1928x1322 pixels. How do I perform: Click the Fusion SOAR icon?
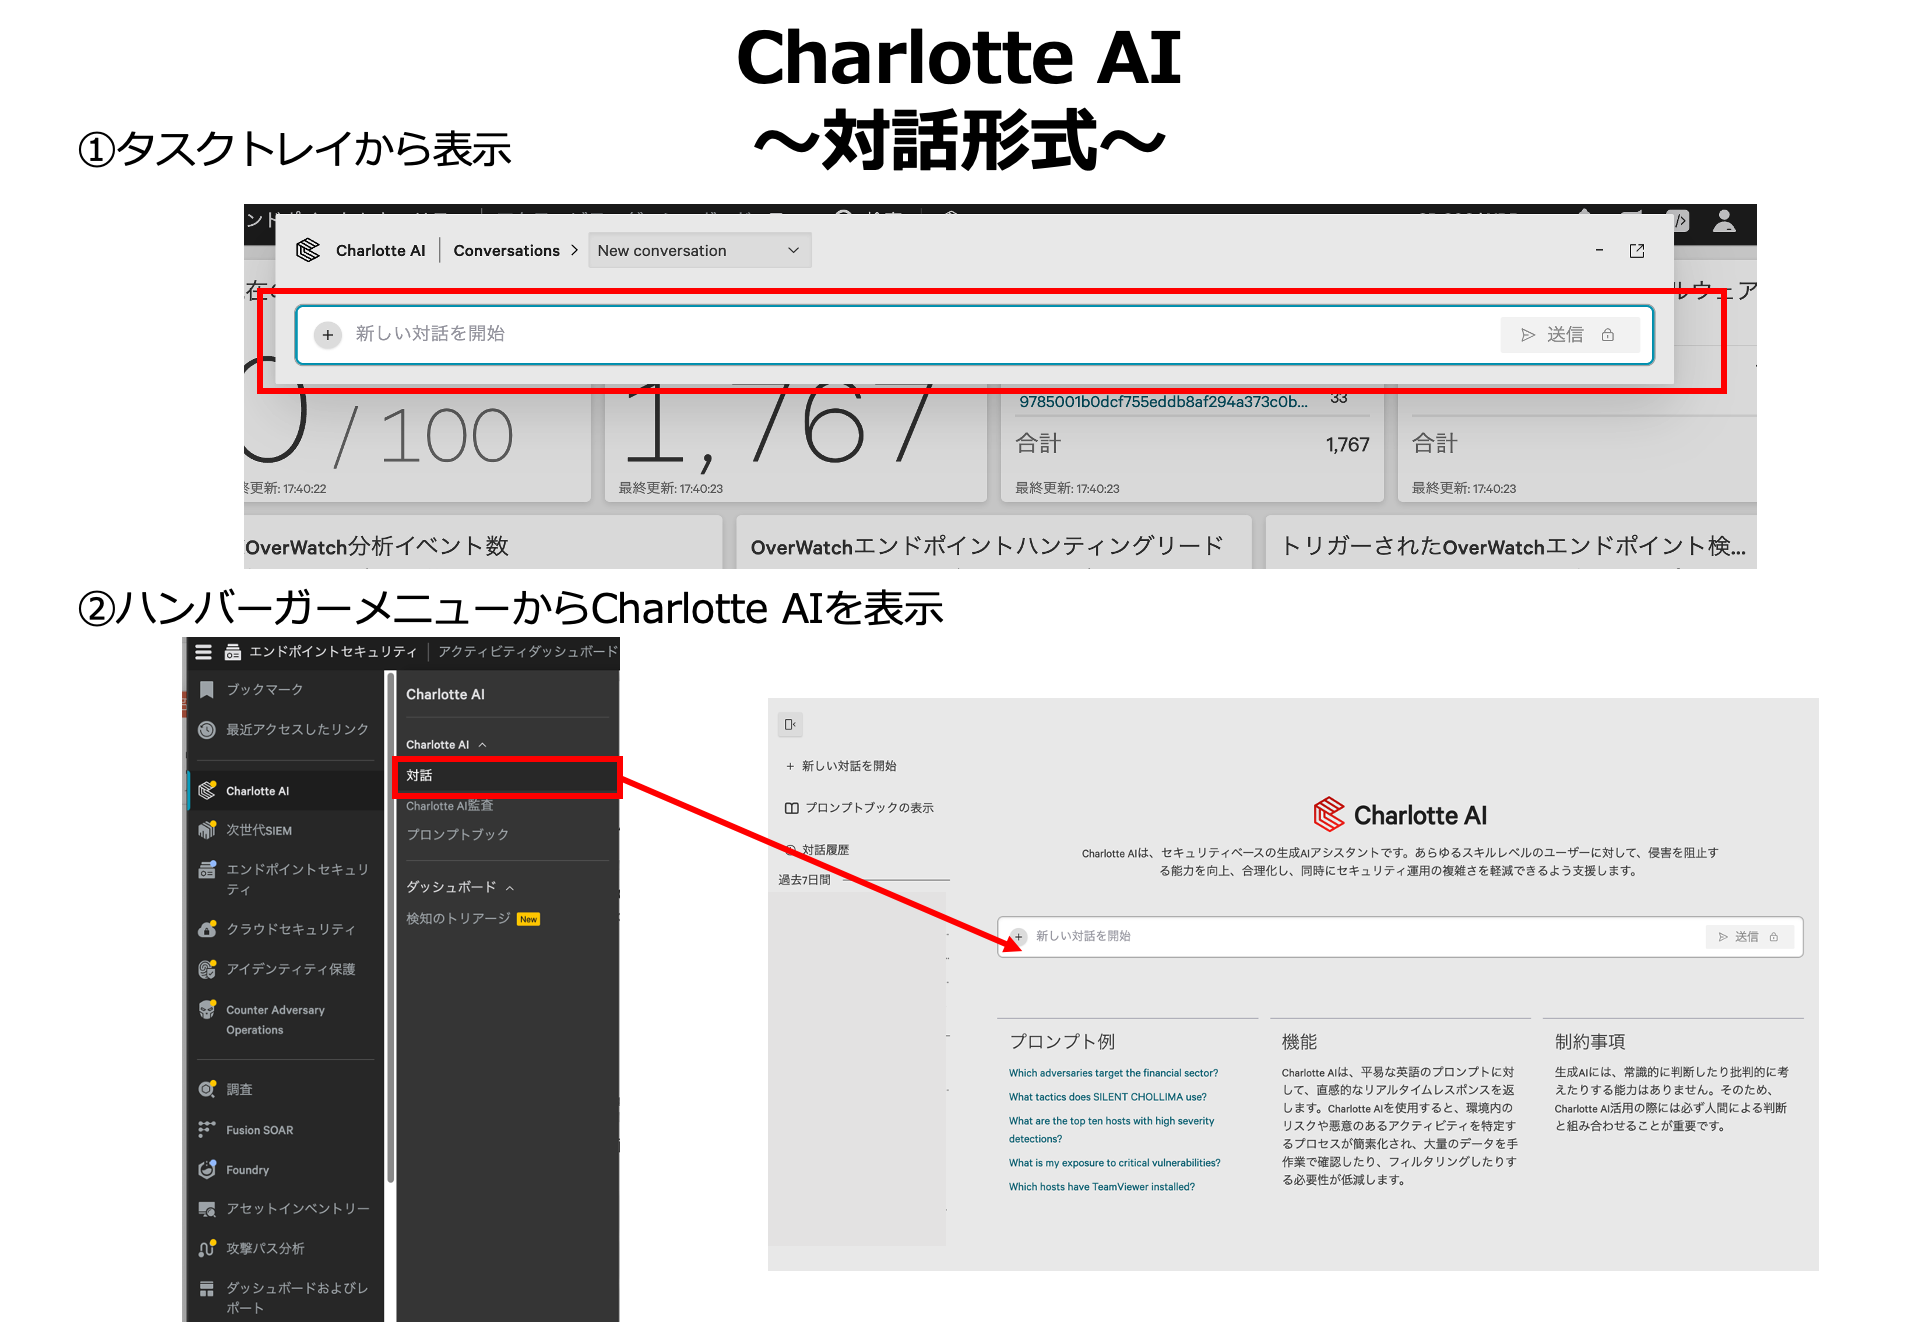click(207, 1129)
